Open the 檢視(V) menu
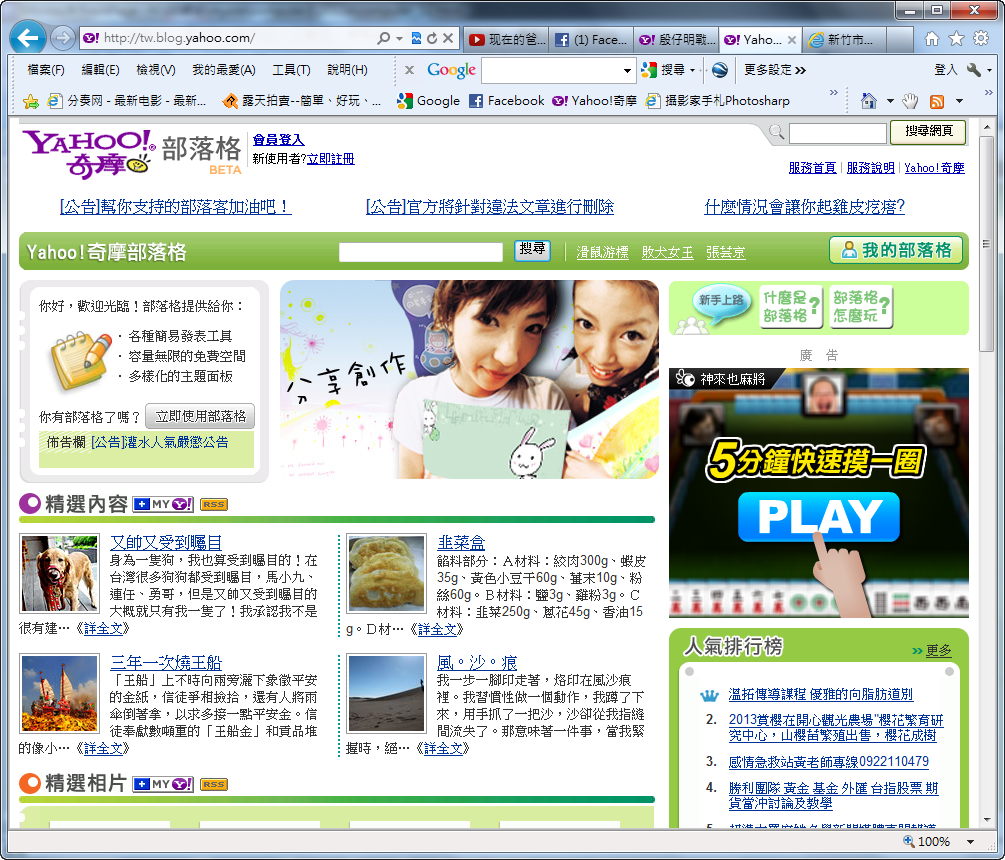 [156, 70]
